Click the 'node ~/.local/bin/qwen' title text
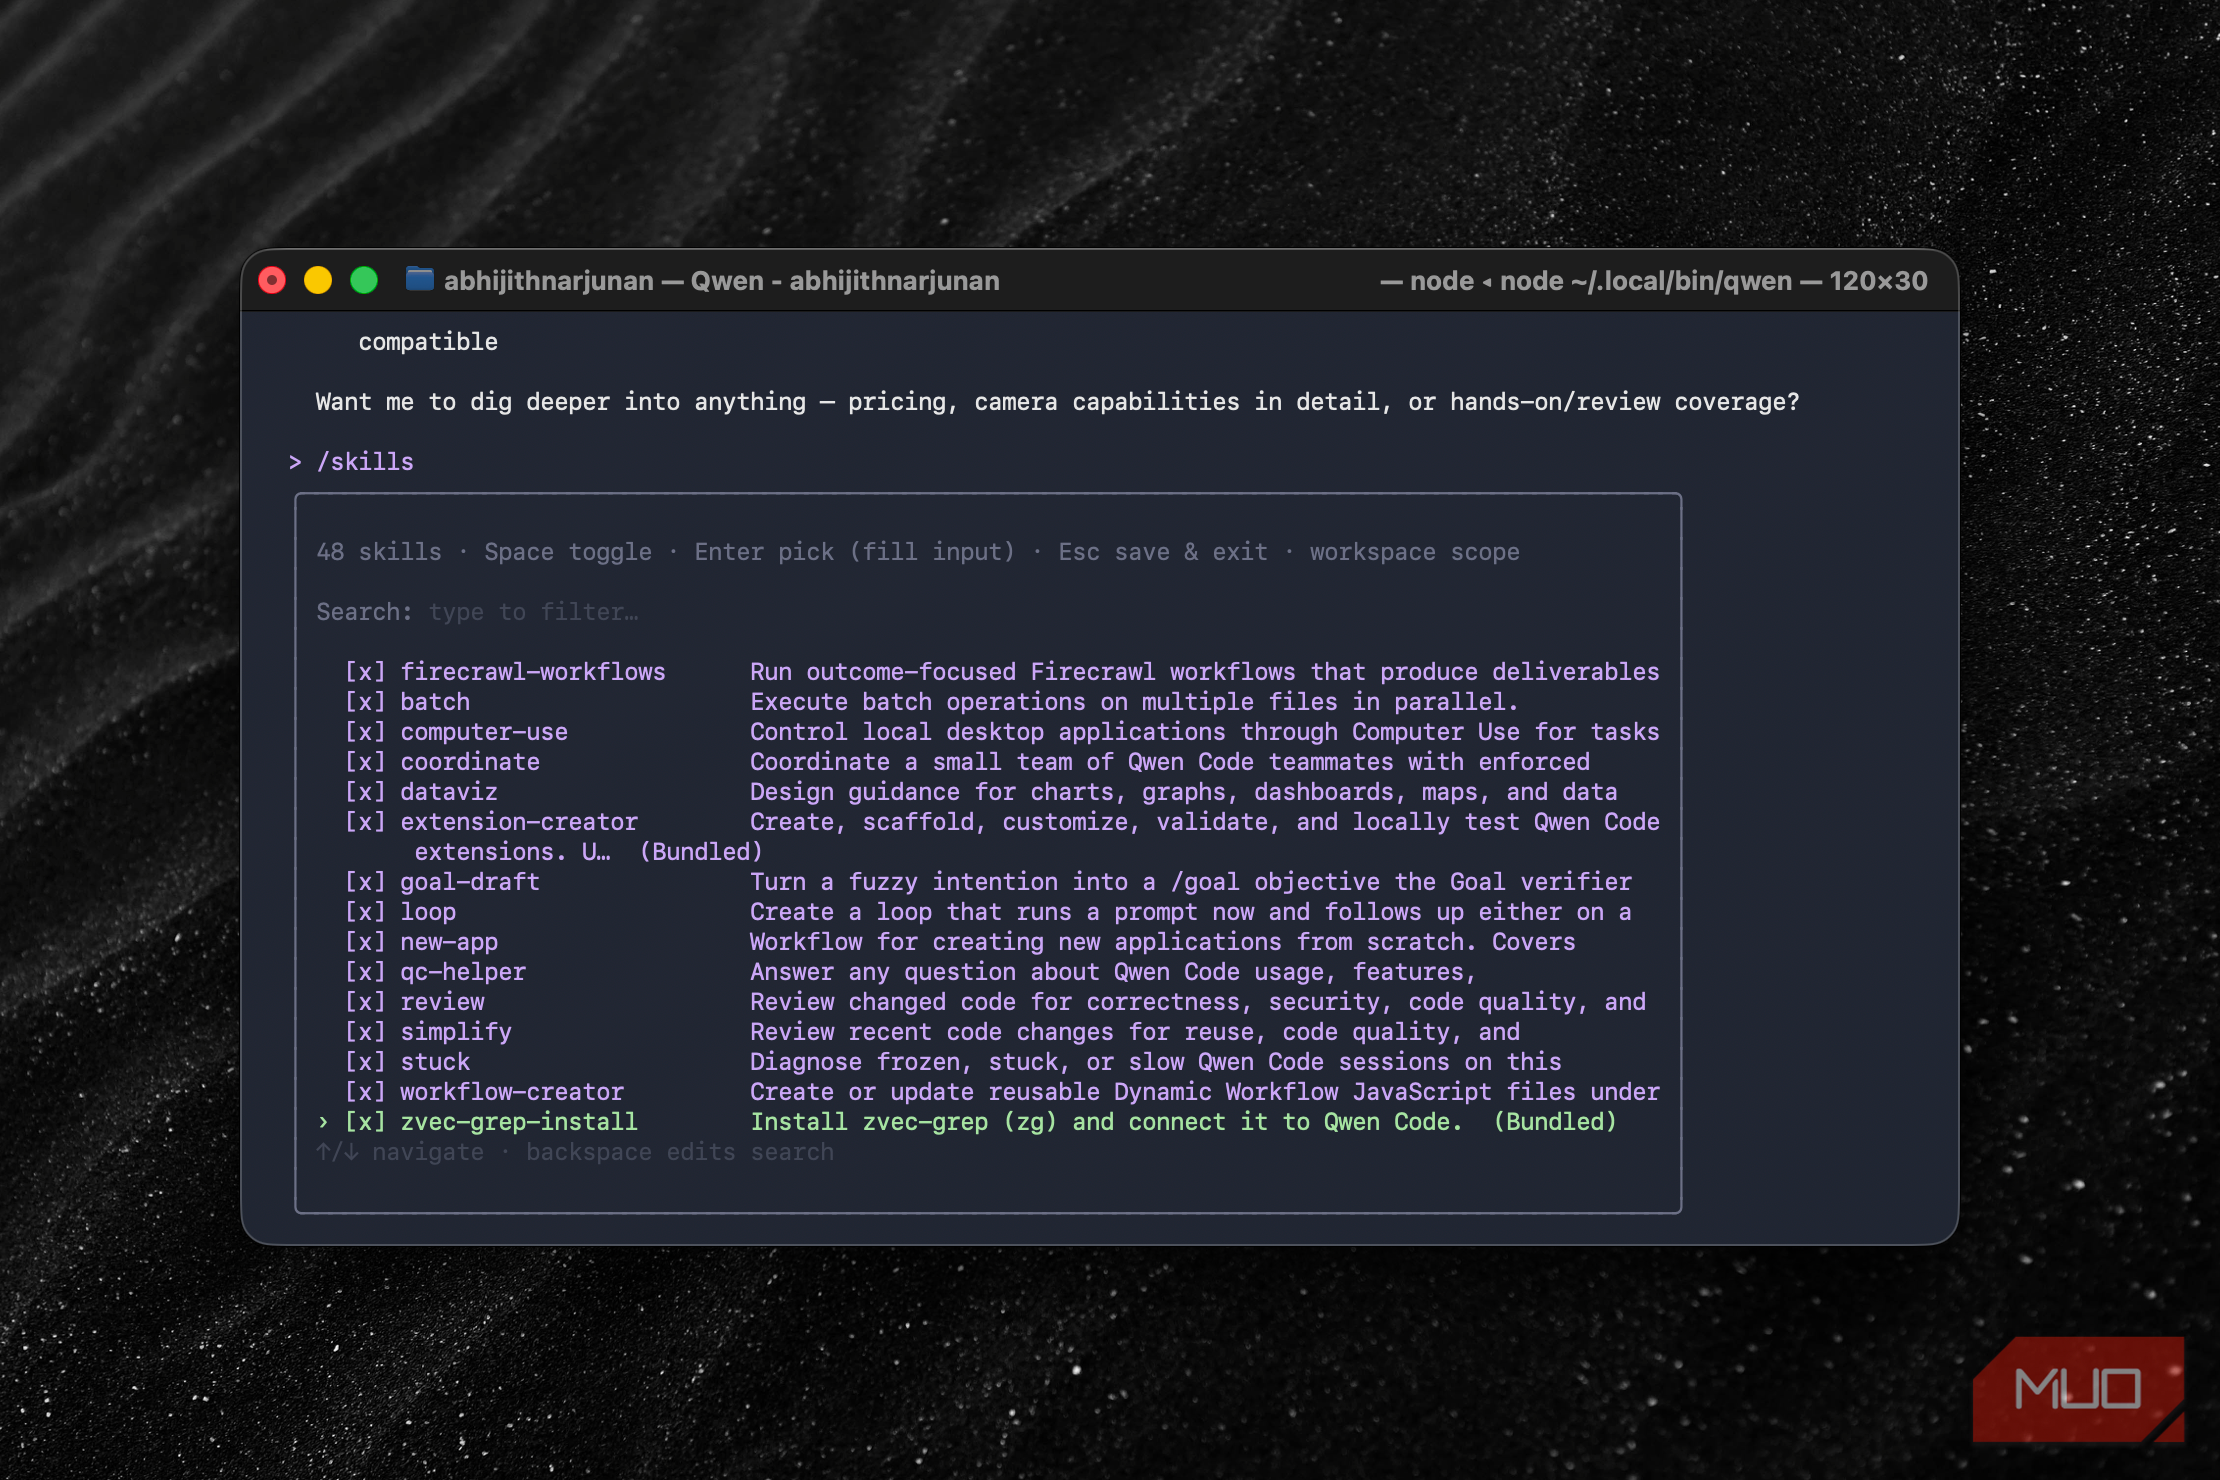The image size is (2220, 1480). tap(1646, 280)
